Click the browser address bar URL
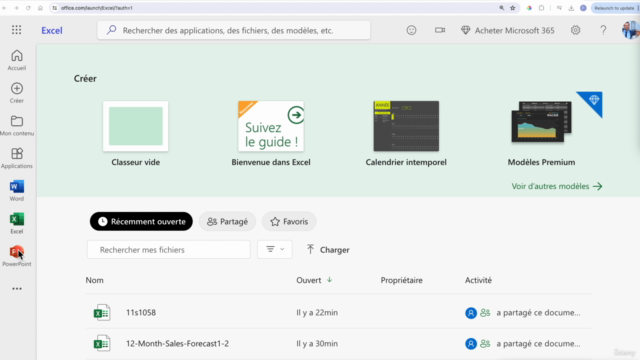The height and width of the screenshot is (360, 640). tap(97, 8)
